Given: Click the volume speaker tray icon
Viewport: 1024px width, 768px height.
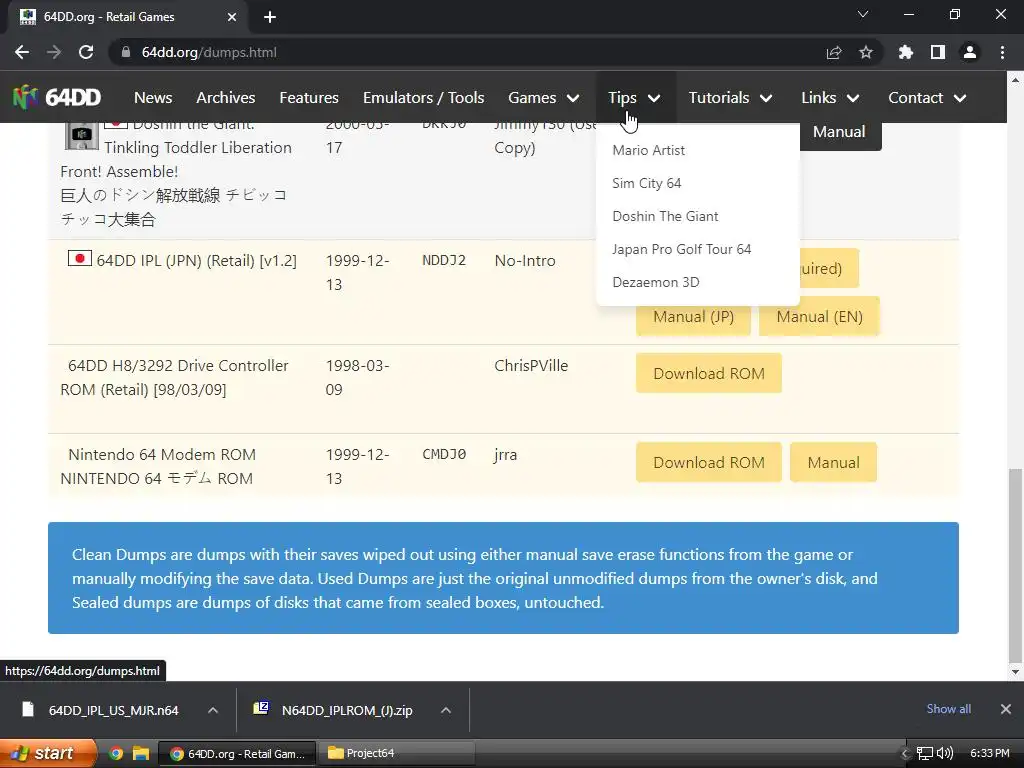Looking at the screenshot, I should [944, 753].
